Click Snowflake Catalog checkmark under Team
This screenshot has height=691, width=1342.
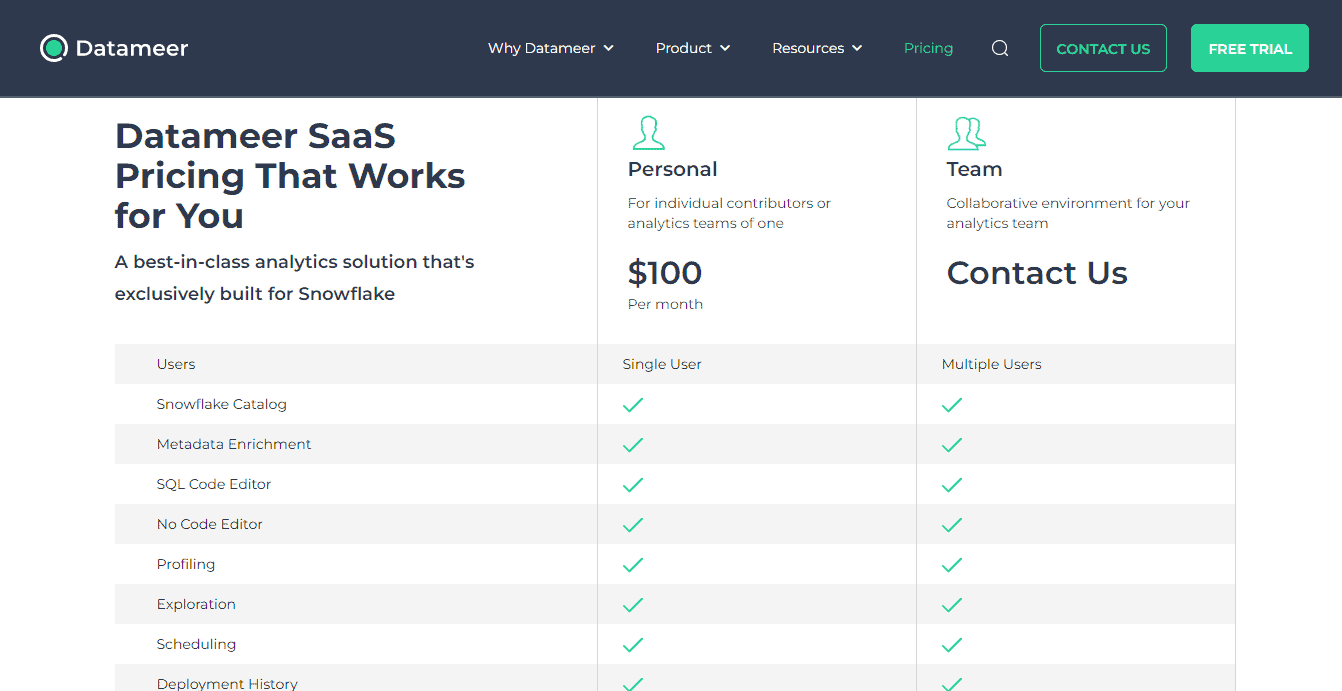click(952, 404)
